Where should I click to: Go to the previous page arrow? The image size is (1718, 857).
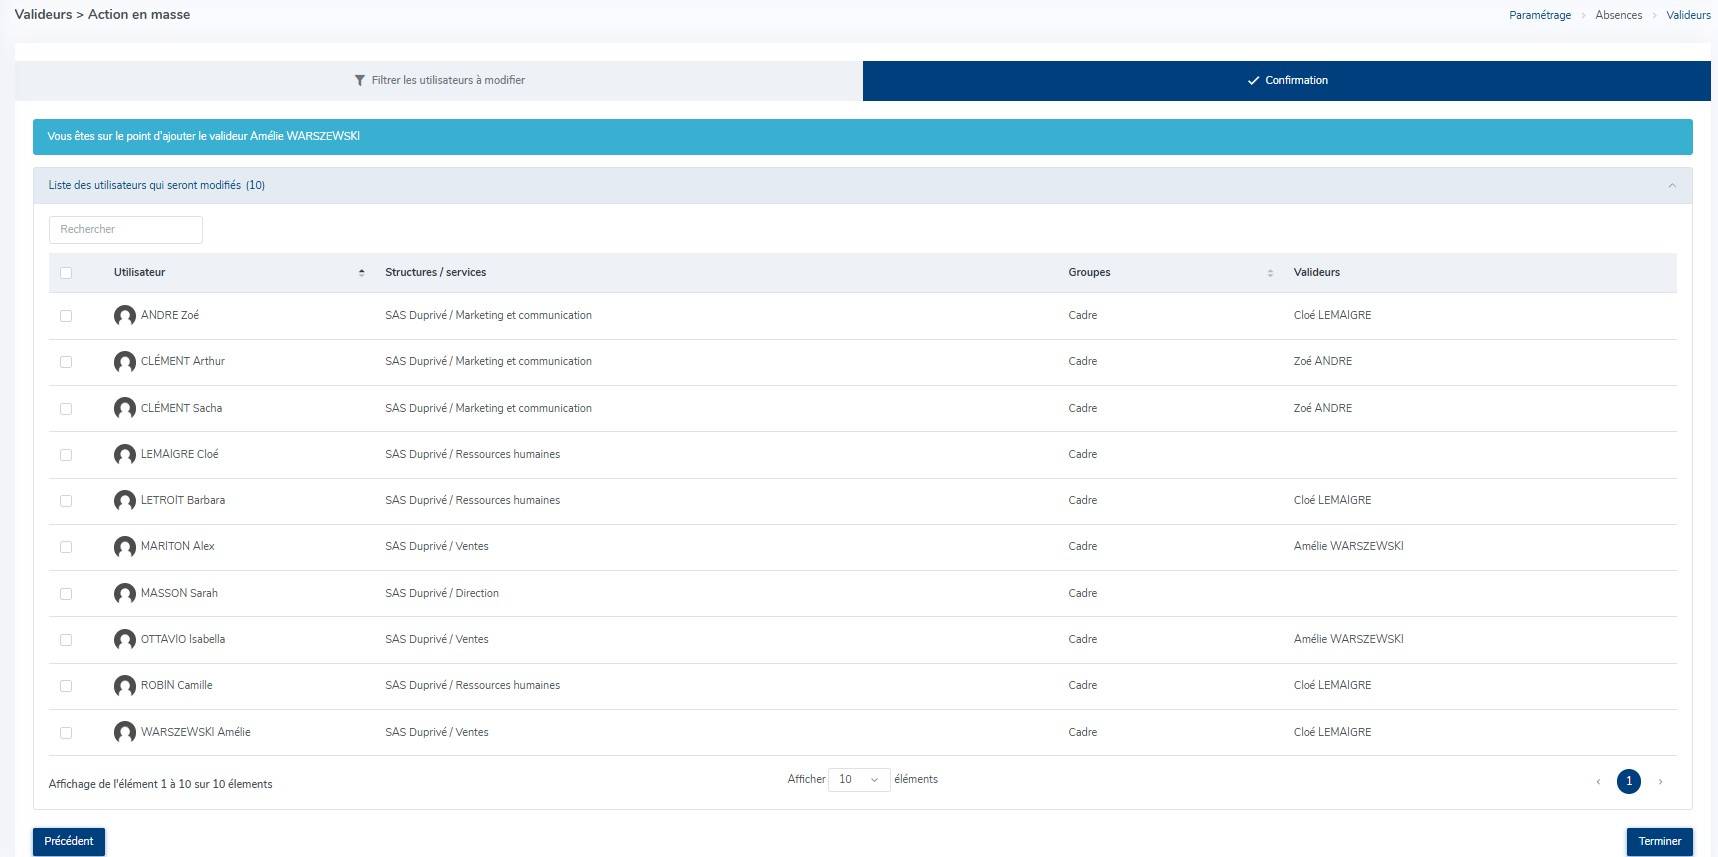(1598, 782)
